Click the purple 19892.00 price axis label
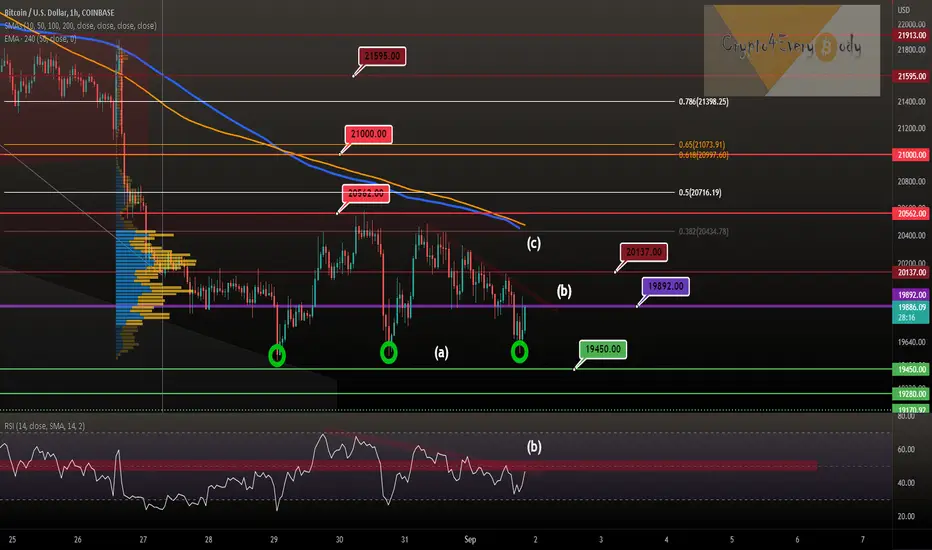Image resolution: width=932 pixels, height=550 pixels. coord(911,295)
